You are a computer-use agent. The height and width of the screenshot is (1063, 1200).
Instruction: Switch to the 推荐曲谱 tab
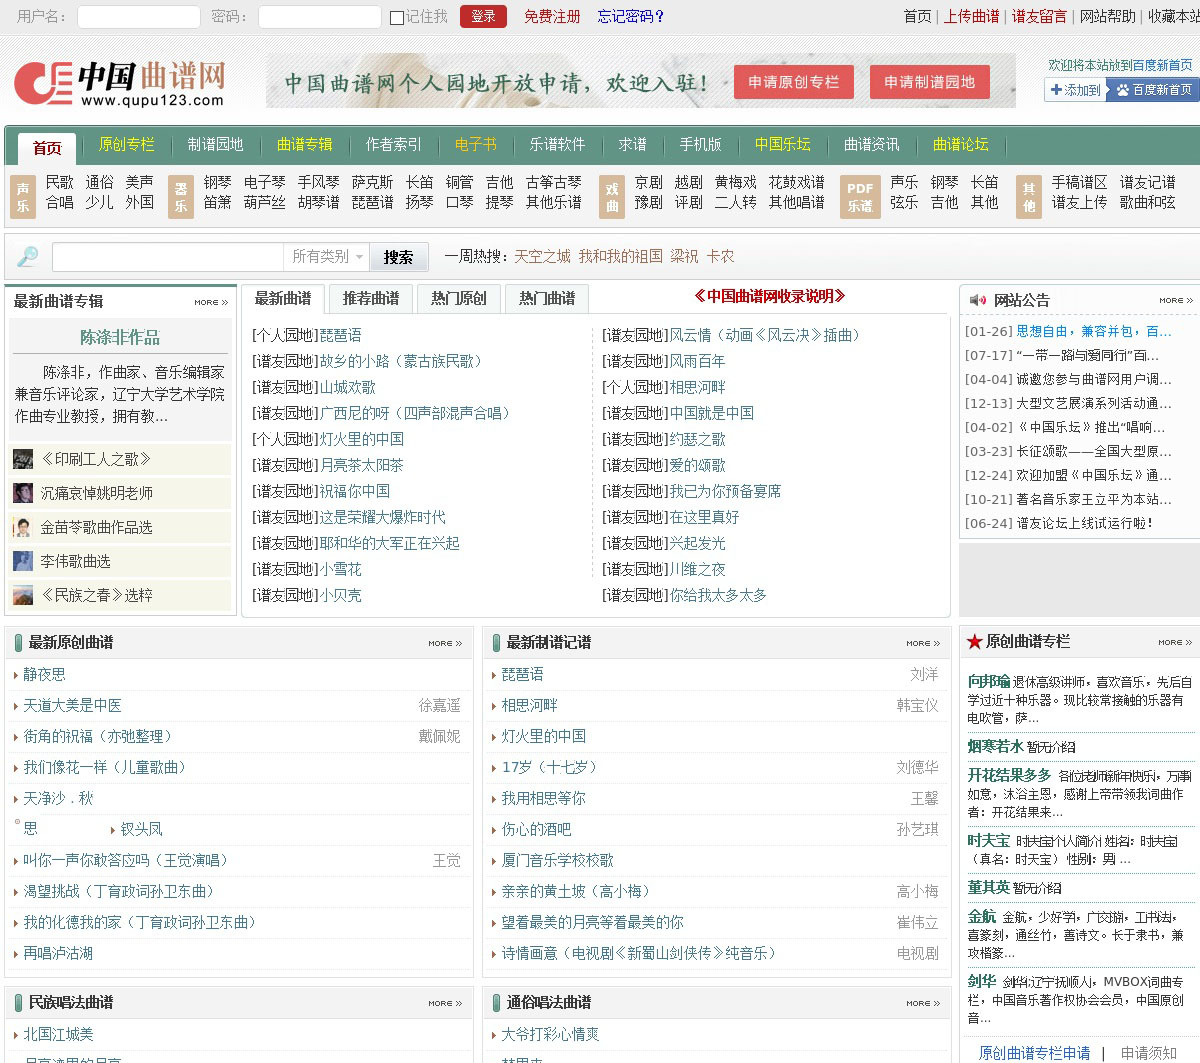point(371,298)
